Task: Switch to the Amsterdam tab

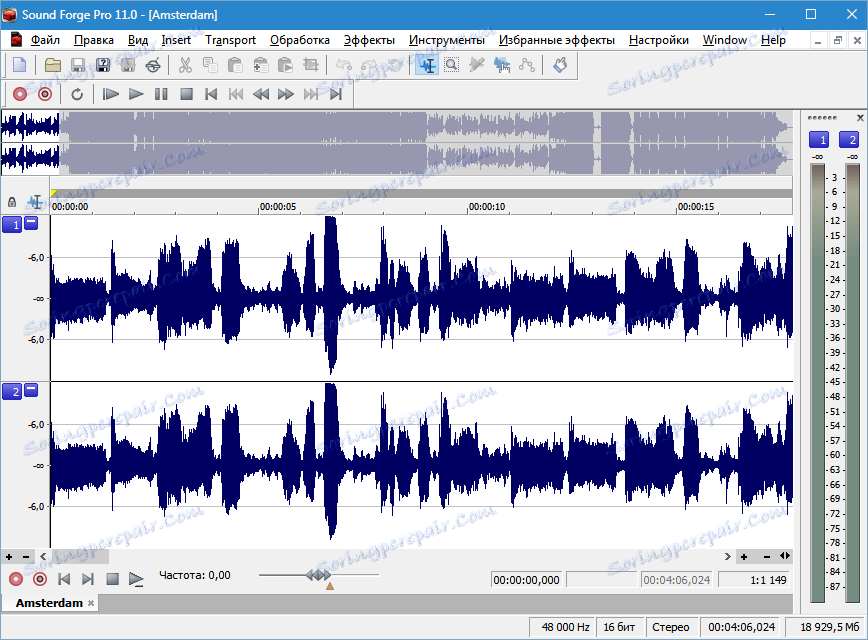Action: tap(49, 604)
